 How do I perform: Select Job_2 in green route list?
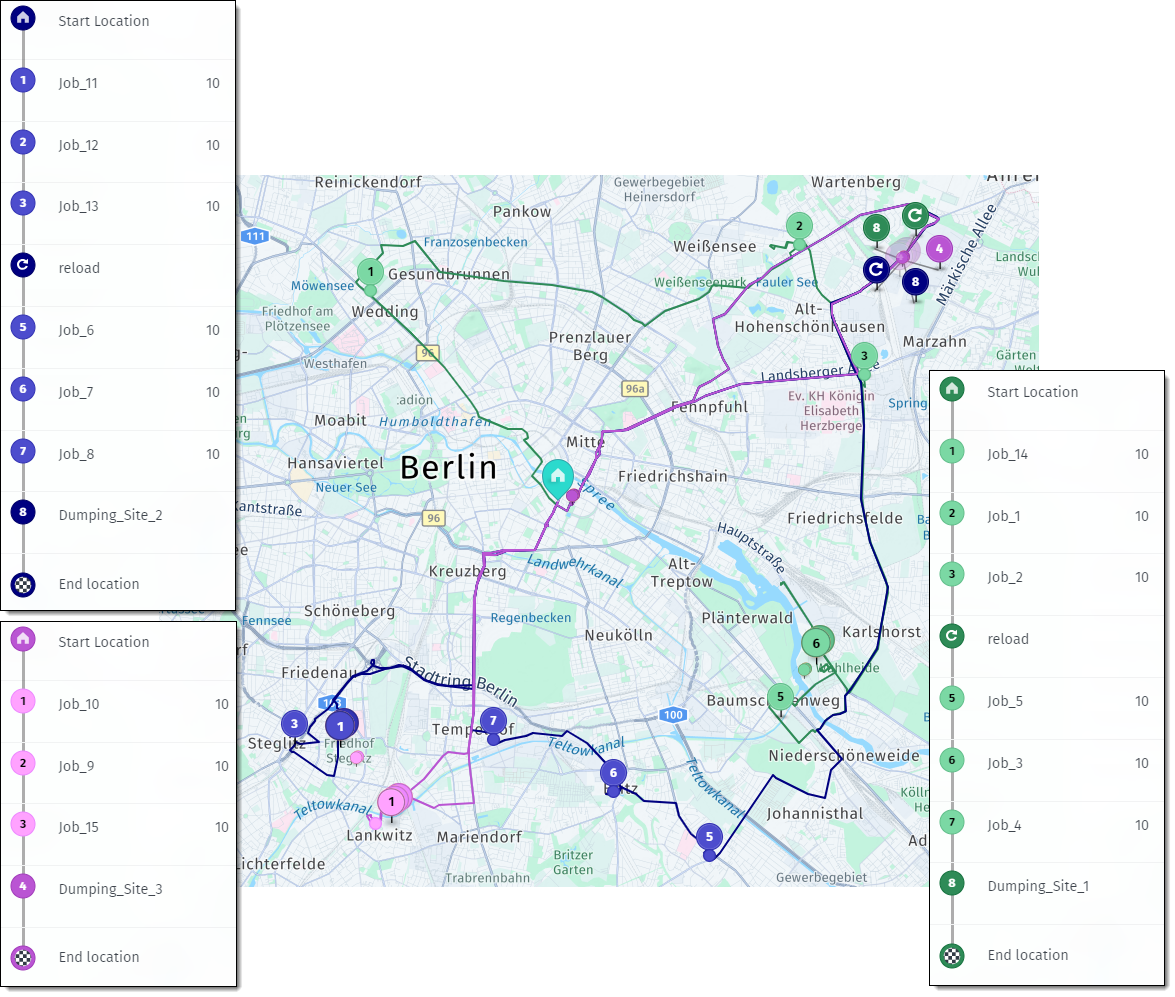tap(1047, 577)
